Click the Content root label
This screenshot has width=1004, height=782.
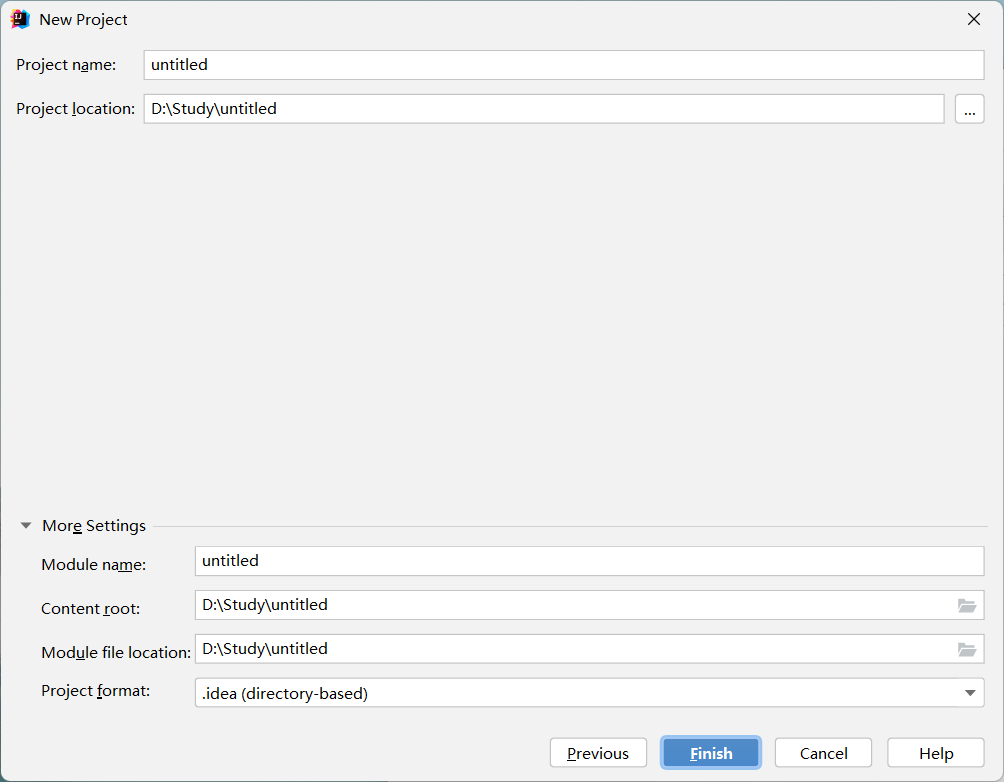[x=90, y=608]
